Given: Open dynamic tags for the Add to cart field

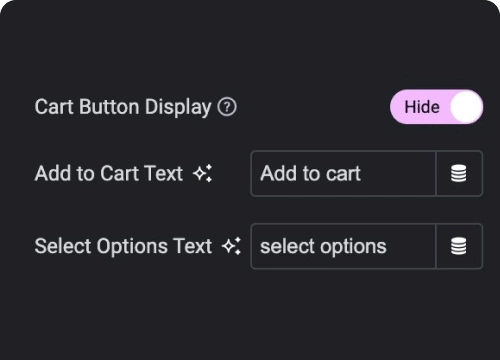Looking at the screenshot, I should [459, 173].
